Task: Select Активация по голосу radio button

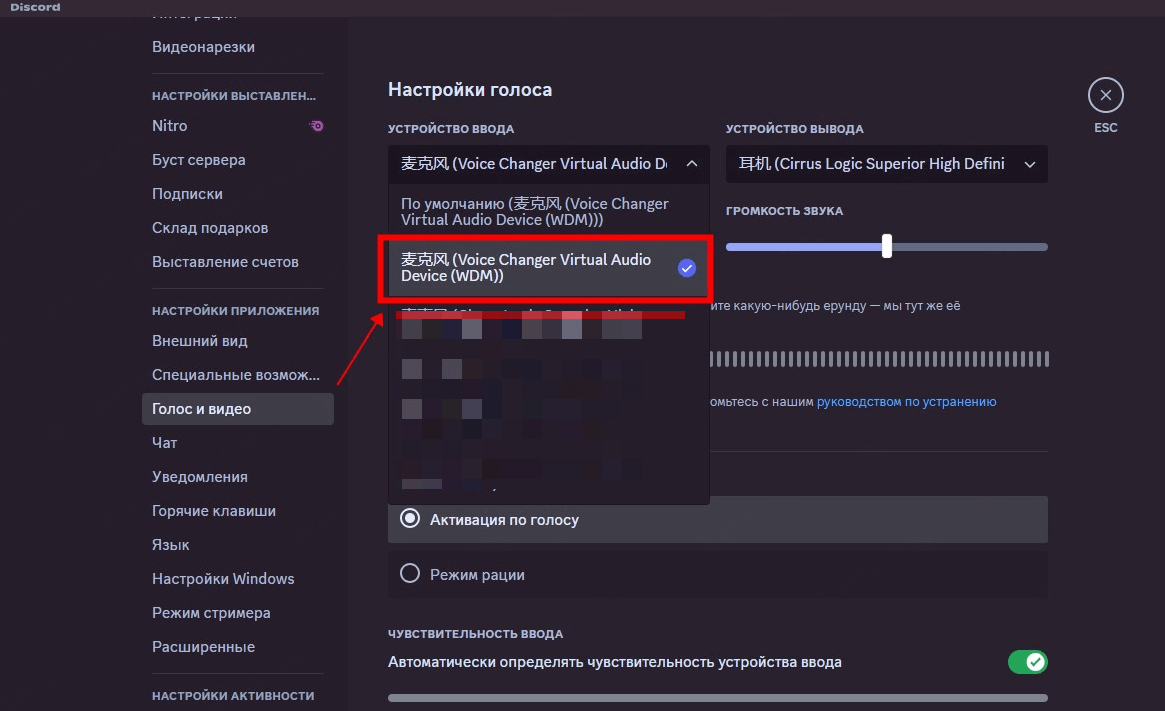Action: pos(410,519)
